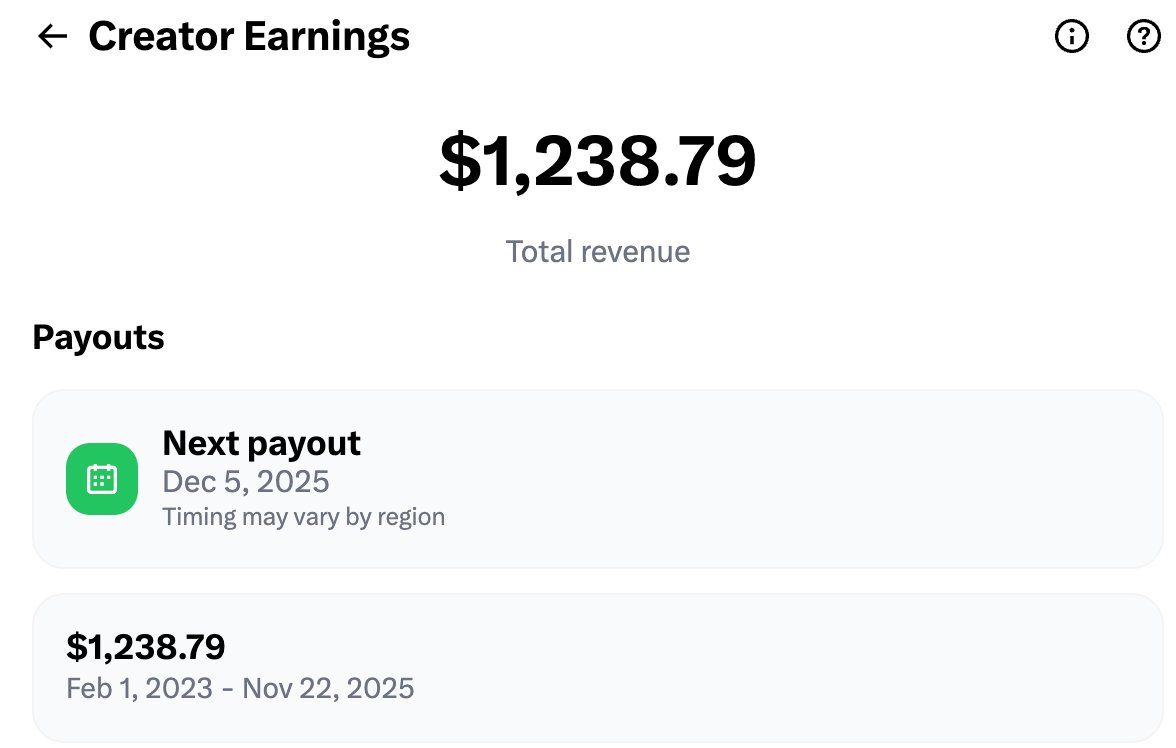This screenshot has width=1176, height=748.
Task: Click the Timing may vary by region note
Action: 303,517
